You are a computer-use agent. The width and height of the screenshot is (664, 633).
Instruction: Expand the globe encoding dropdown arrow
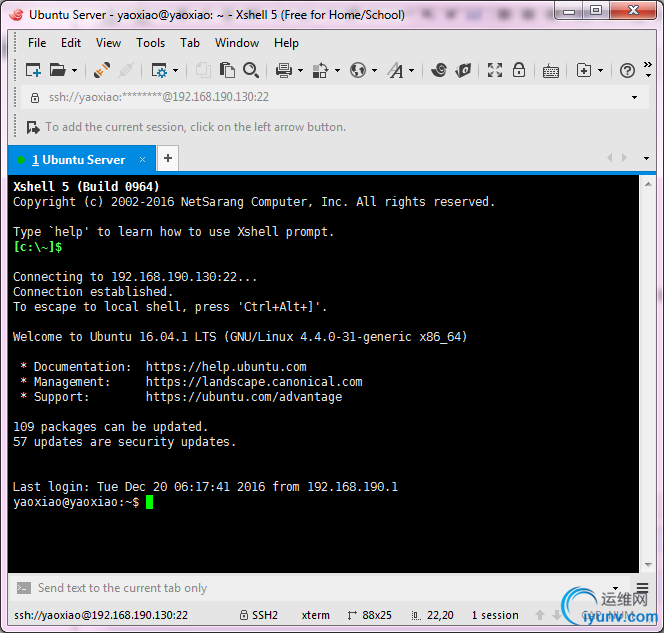tap(374, 70)
